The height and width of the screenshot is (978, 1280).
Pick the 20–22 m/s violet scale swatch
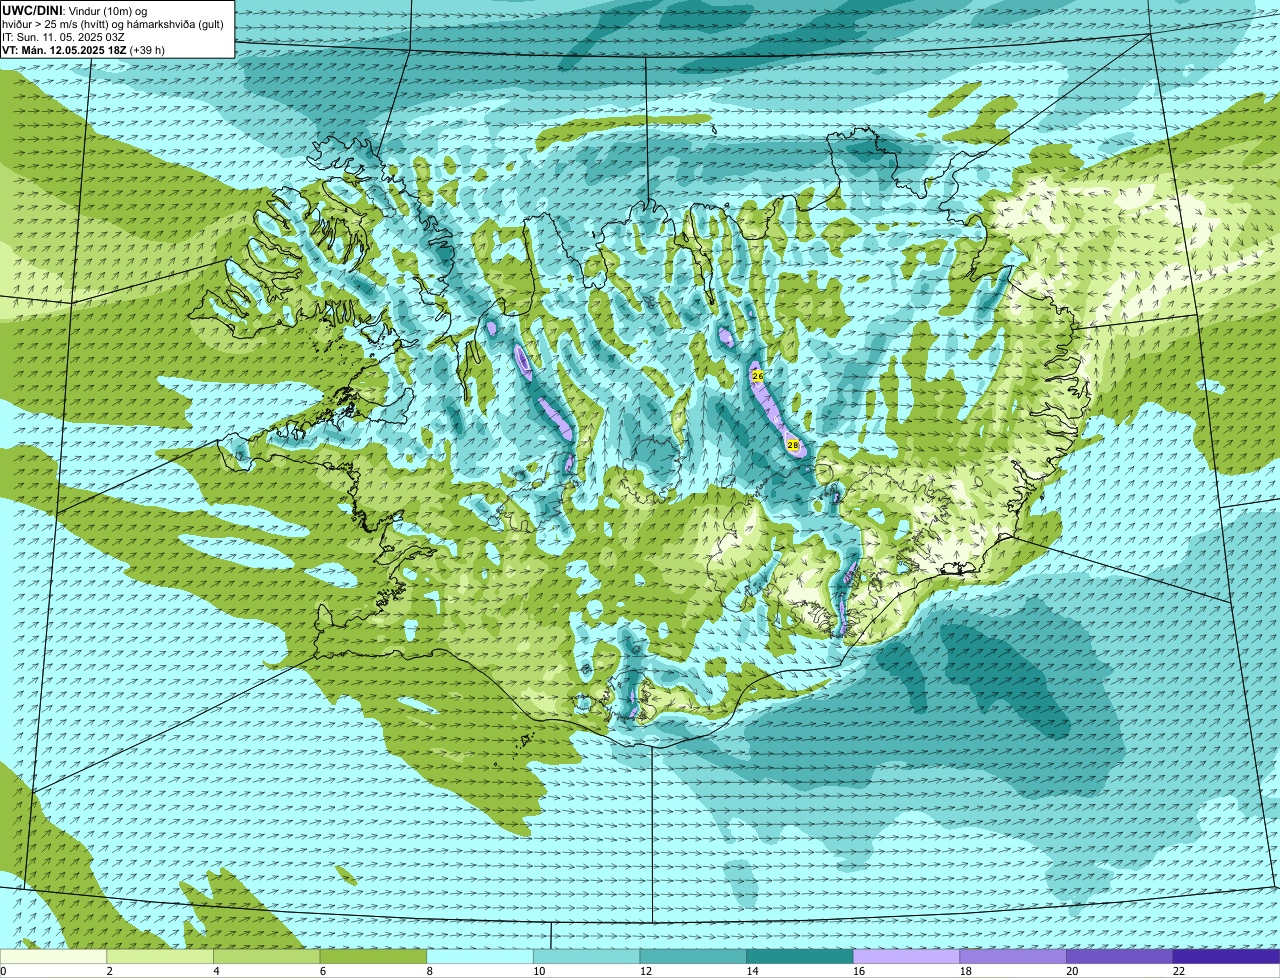[x=1120, y=956]
